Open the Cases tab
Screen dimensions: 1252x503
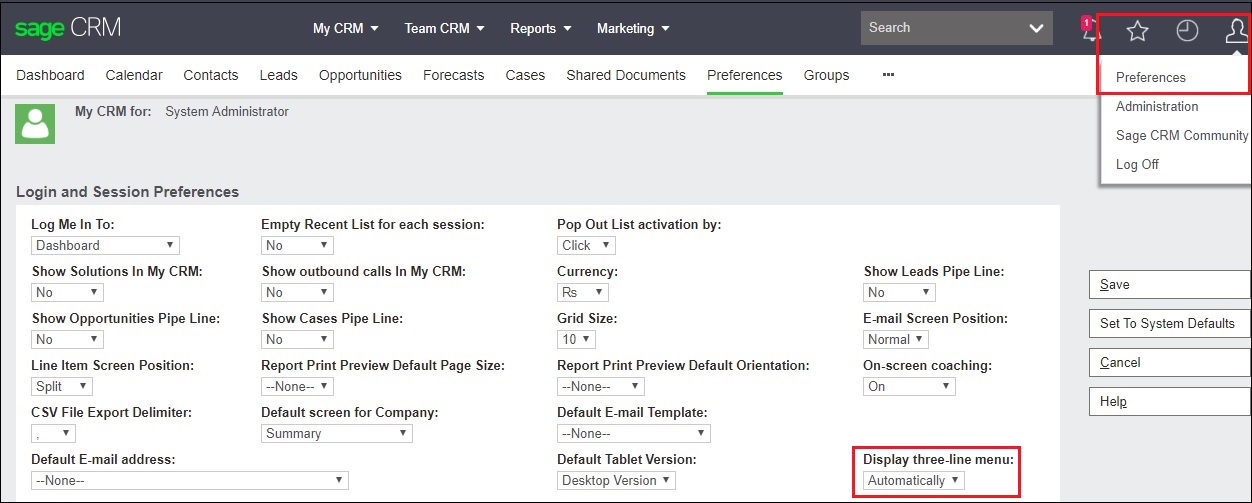[x=525, y=75]
